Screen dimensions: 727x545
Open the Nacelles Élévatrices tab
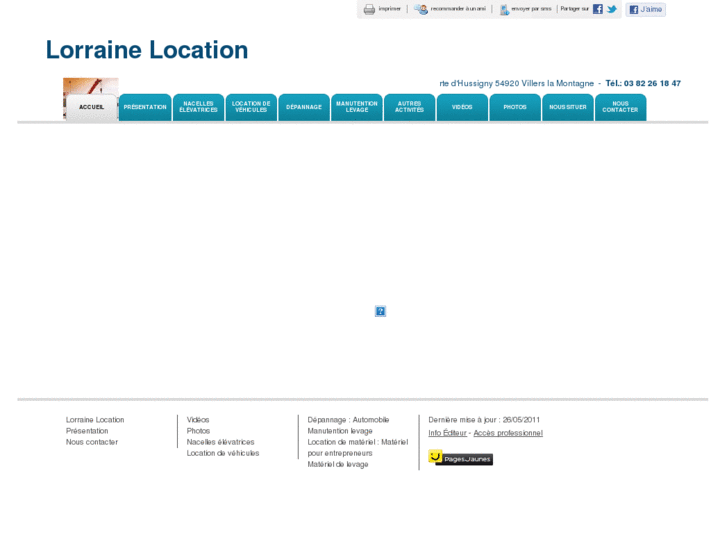(198, 108)
